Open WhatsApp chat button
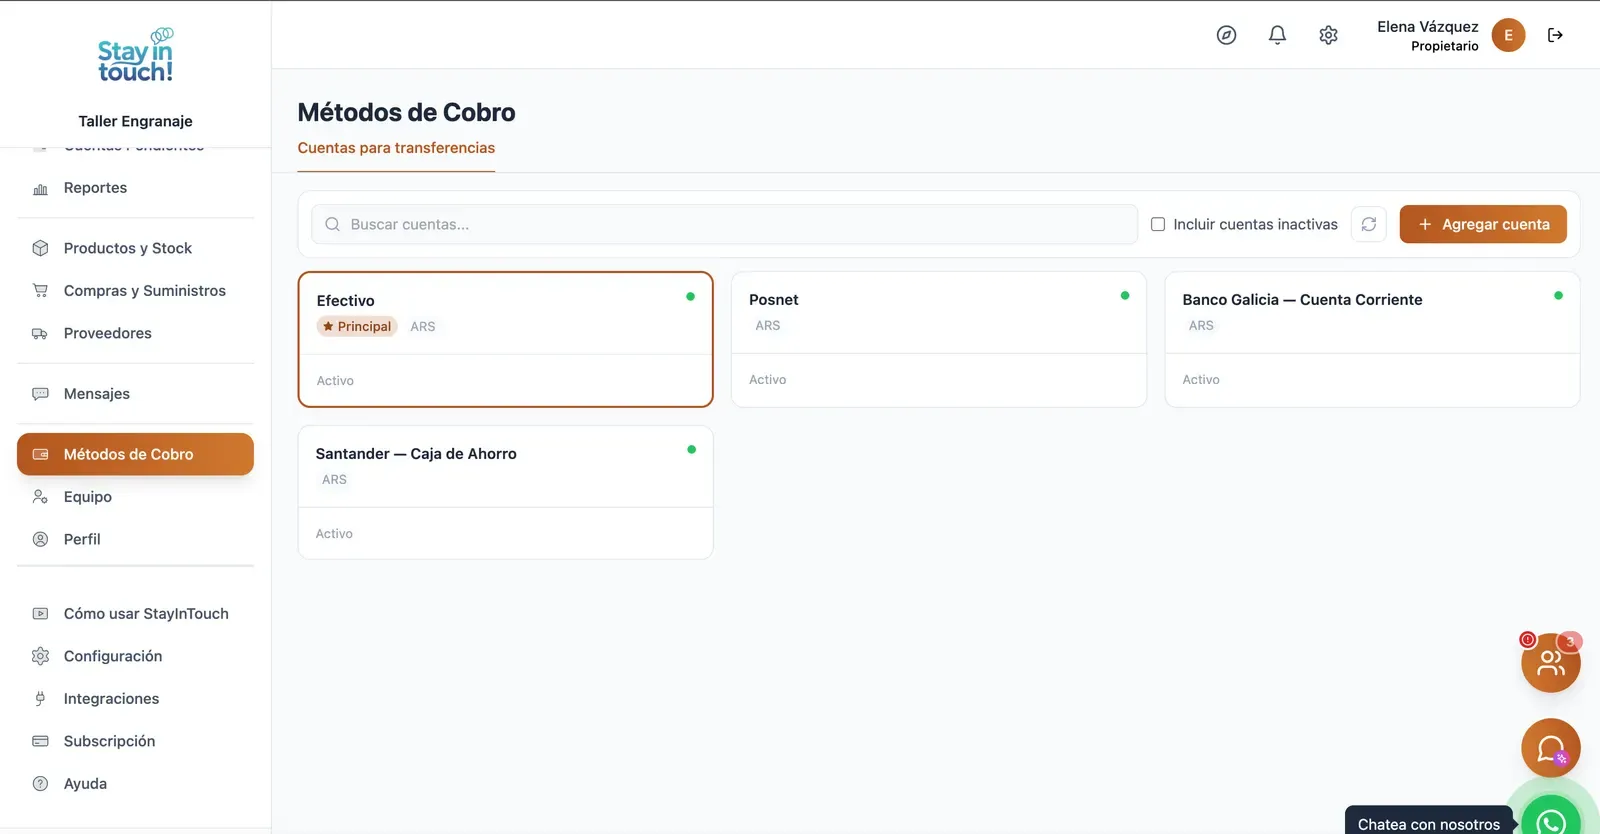Image resolution: width=1600 pixels, height=834 pixels. coord(1551,820)
